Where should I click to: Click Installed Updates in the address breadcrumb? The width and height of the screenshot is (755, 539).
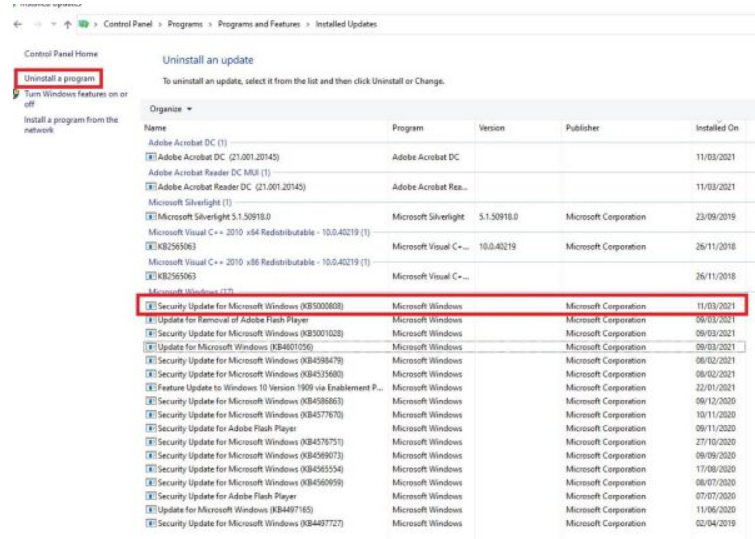pos(346,24)
